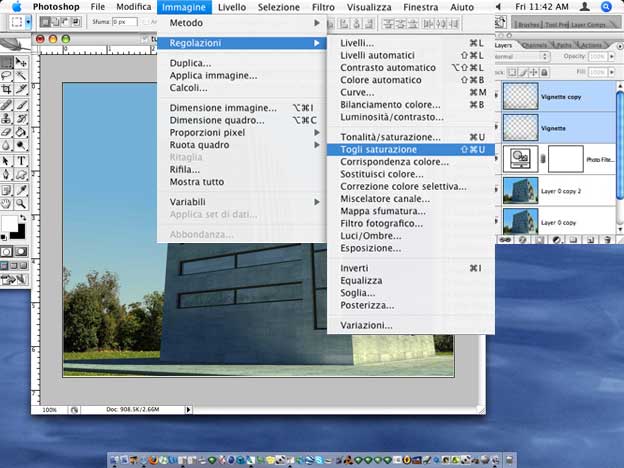Select the Crop tool in toolbox
Viewport: 624px width, 468px height.
pos(7,89)
